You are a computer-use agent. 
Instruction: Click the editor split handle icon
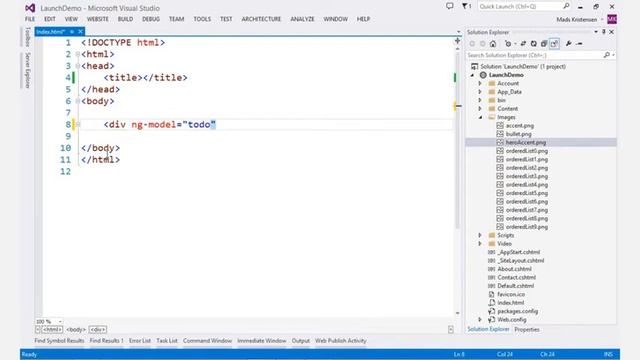point(457,40)
